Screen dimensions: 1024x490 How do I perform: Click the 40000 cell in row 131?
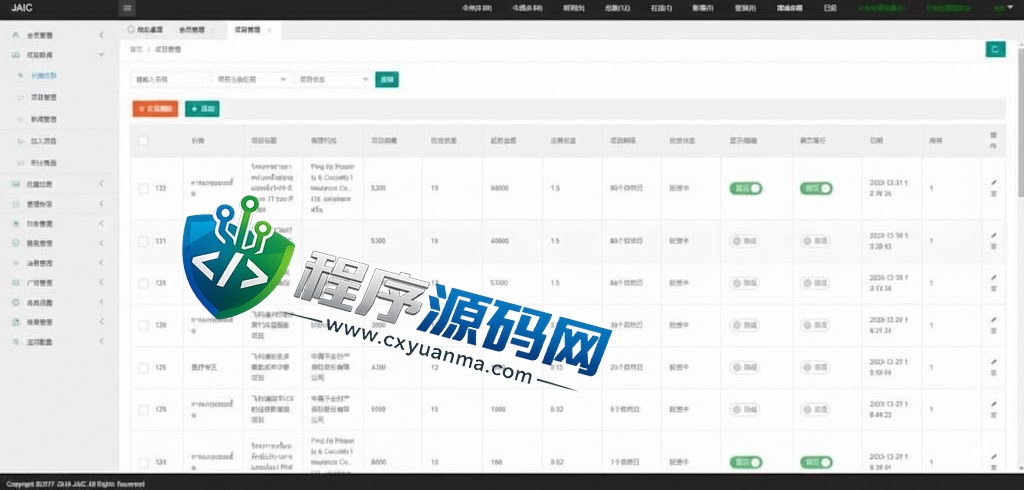coord(500,241)
